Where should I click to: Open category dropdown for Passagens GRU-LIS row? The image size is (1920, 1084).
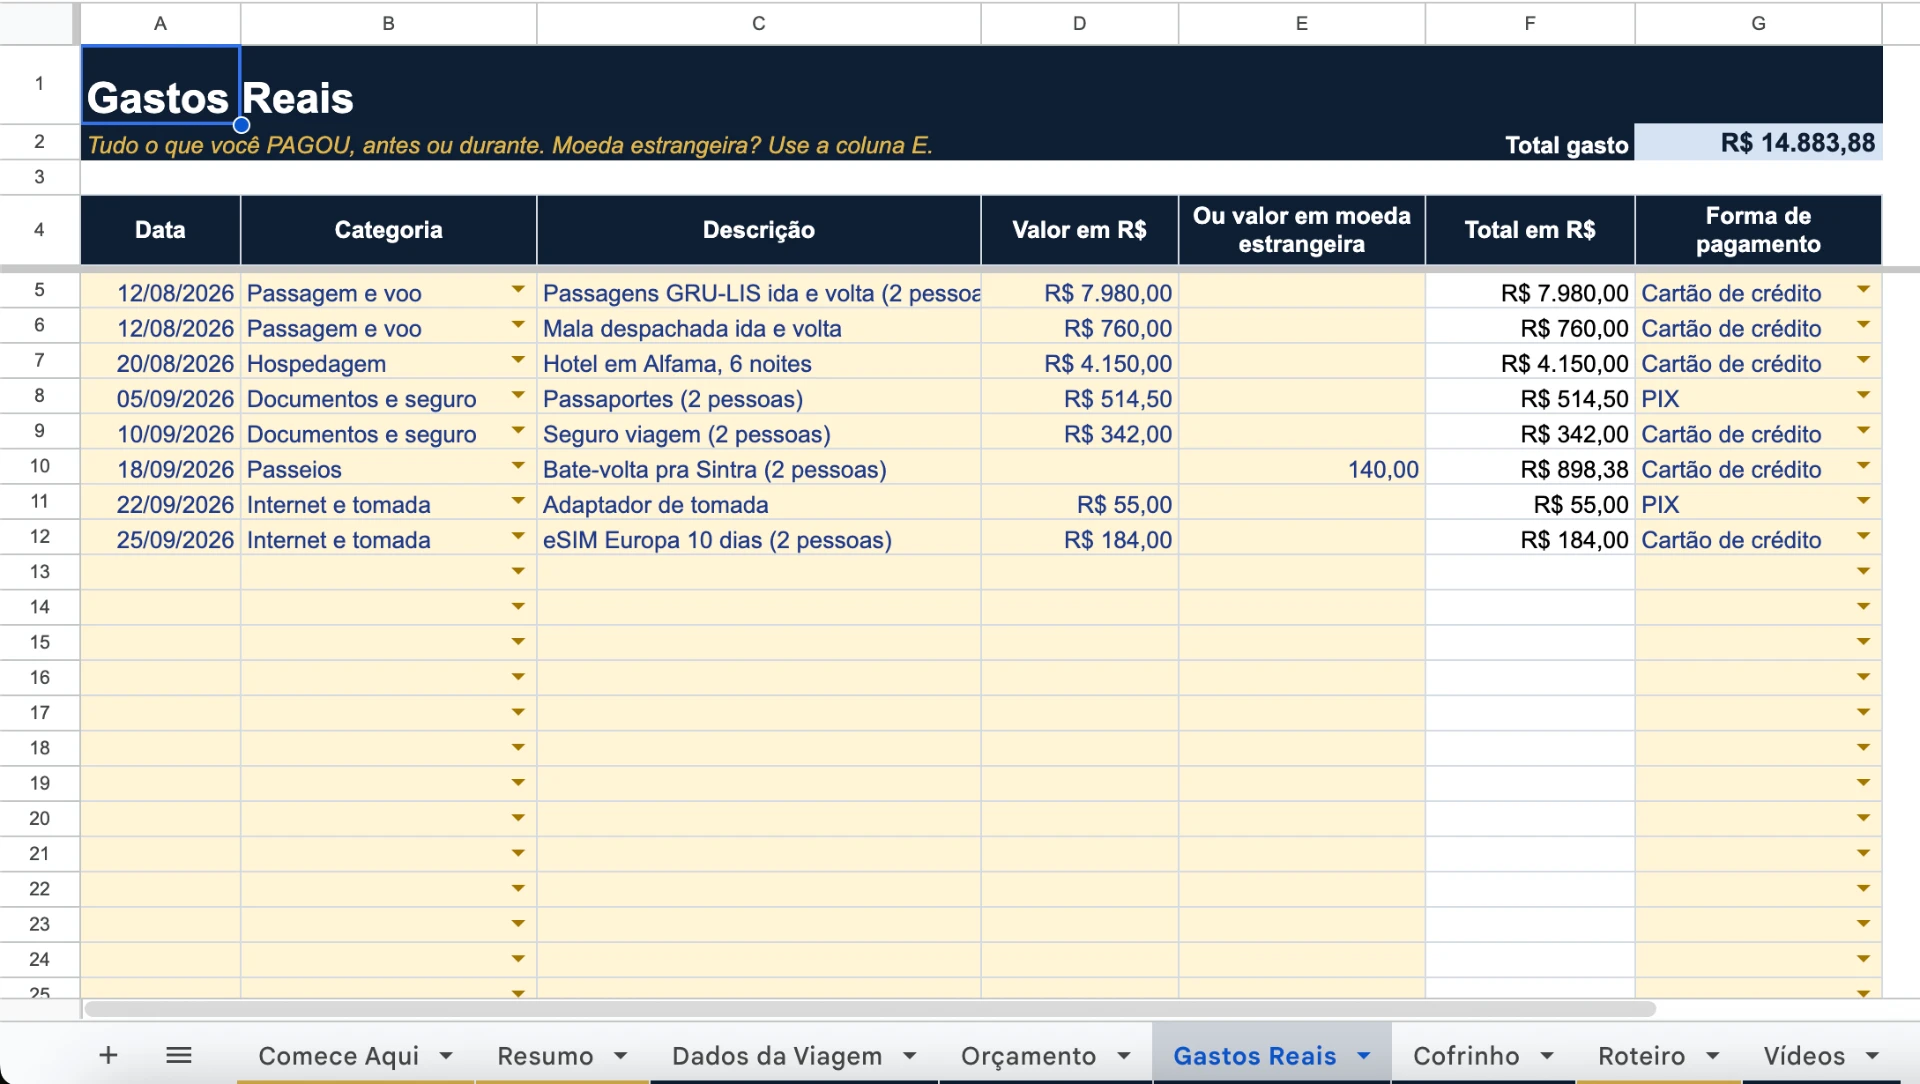point(518,290)
